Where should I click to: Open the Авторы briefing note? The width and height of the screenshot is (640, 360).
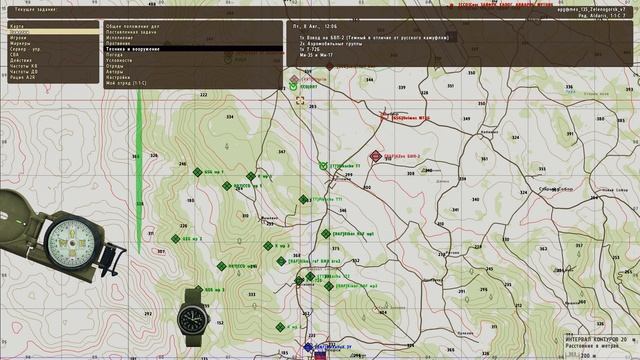click(x=114, y=72)
